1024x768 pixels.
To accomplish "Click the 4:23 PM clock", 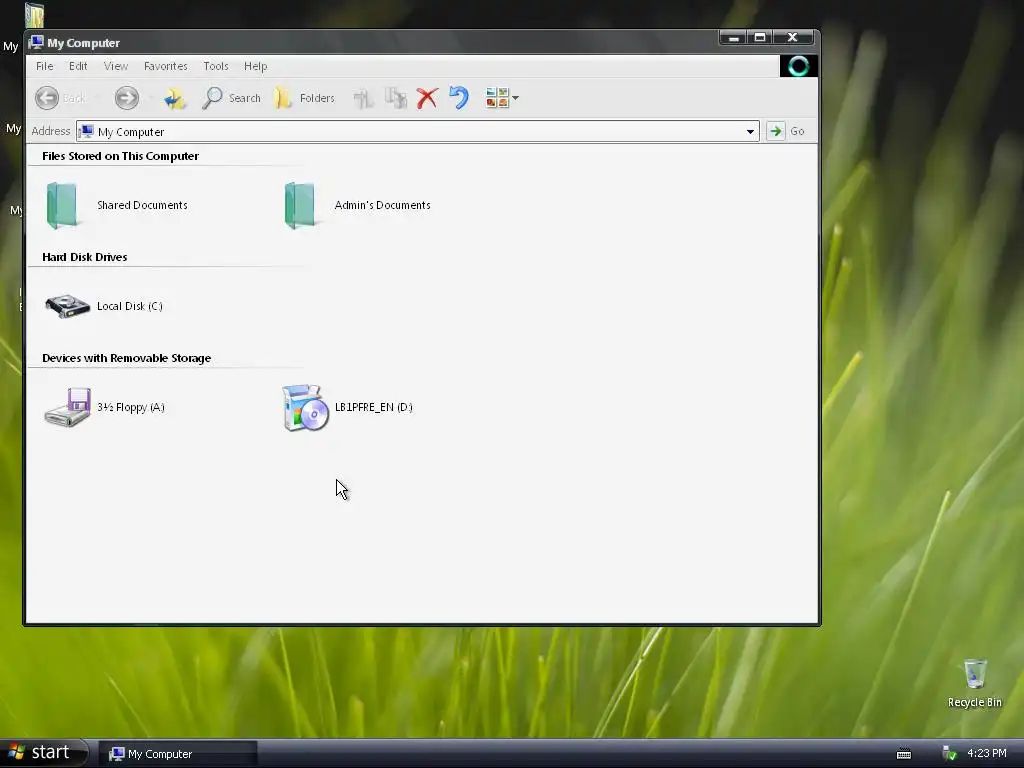I will pyautogui.click(x=987, y=753).
